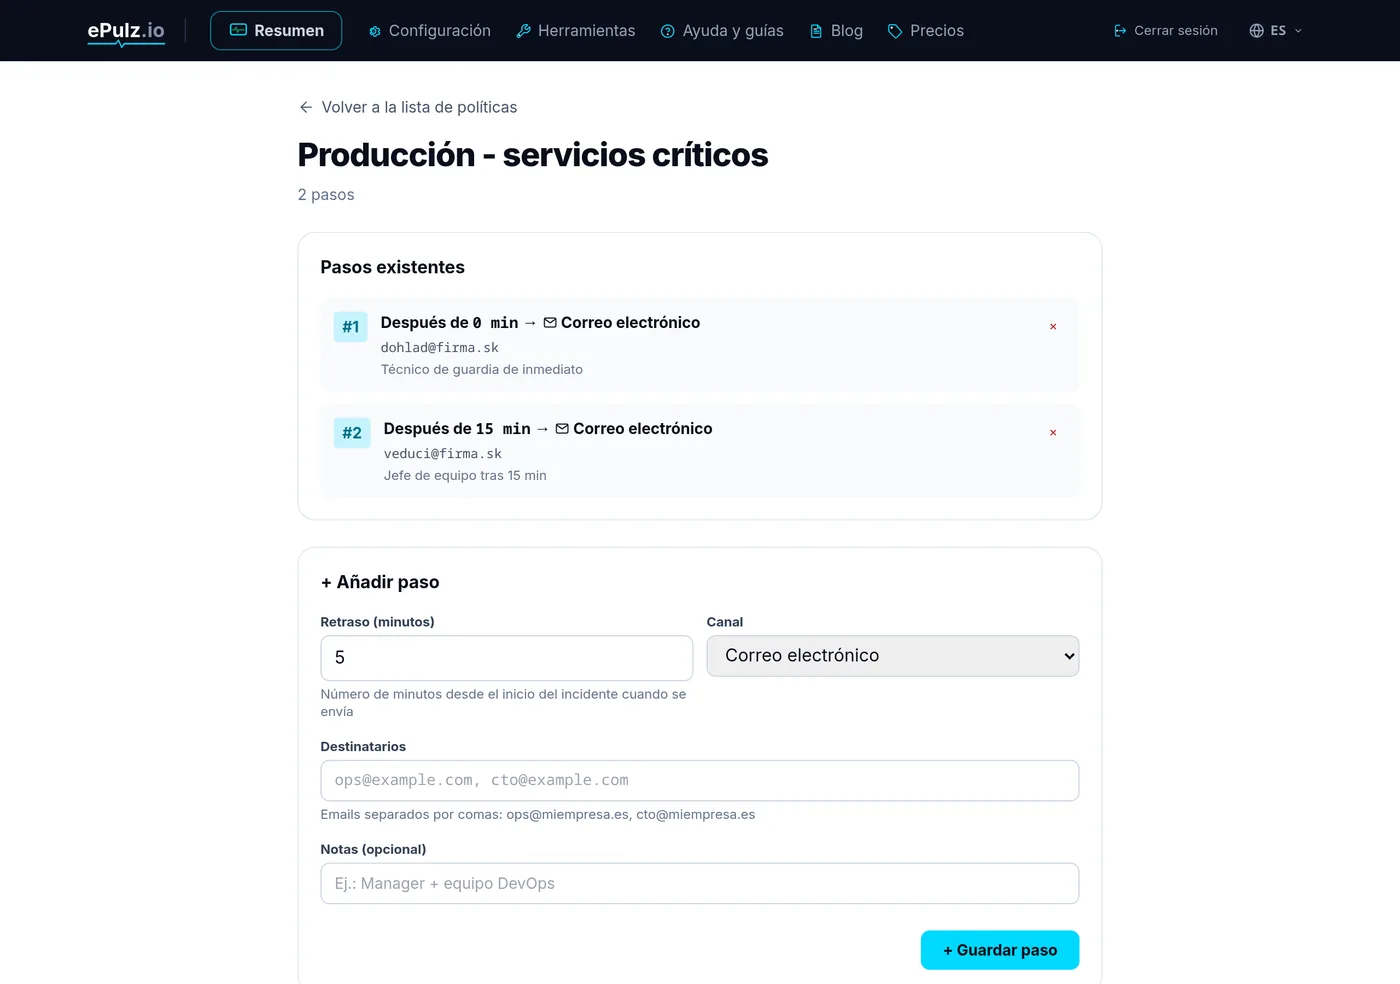Focus the Retraso (minutos) input field
The height and width of the screenshot is (984, 1400).
click(x=507, y=658)
